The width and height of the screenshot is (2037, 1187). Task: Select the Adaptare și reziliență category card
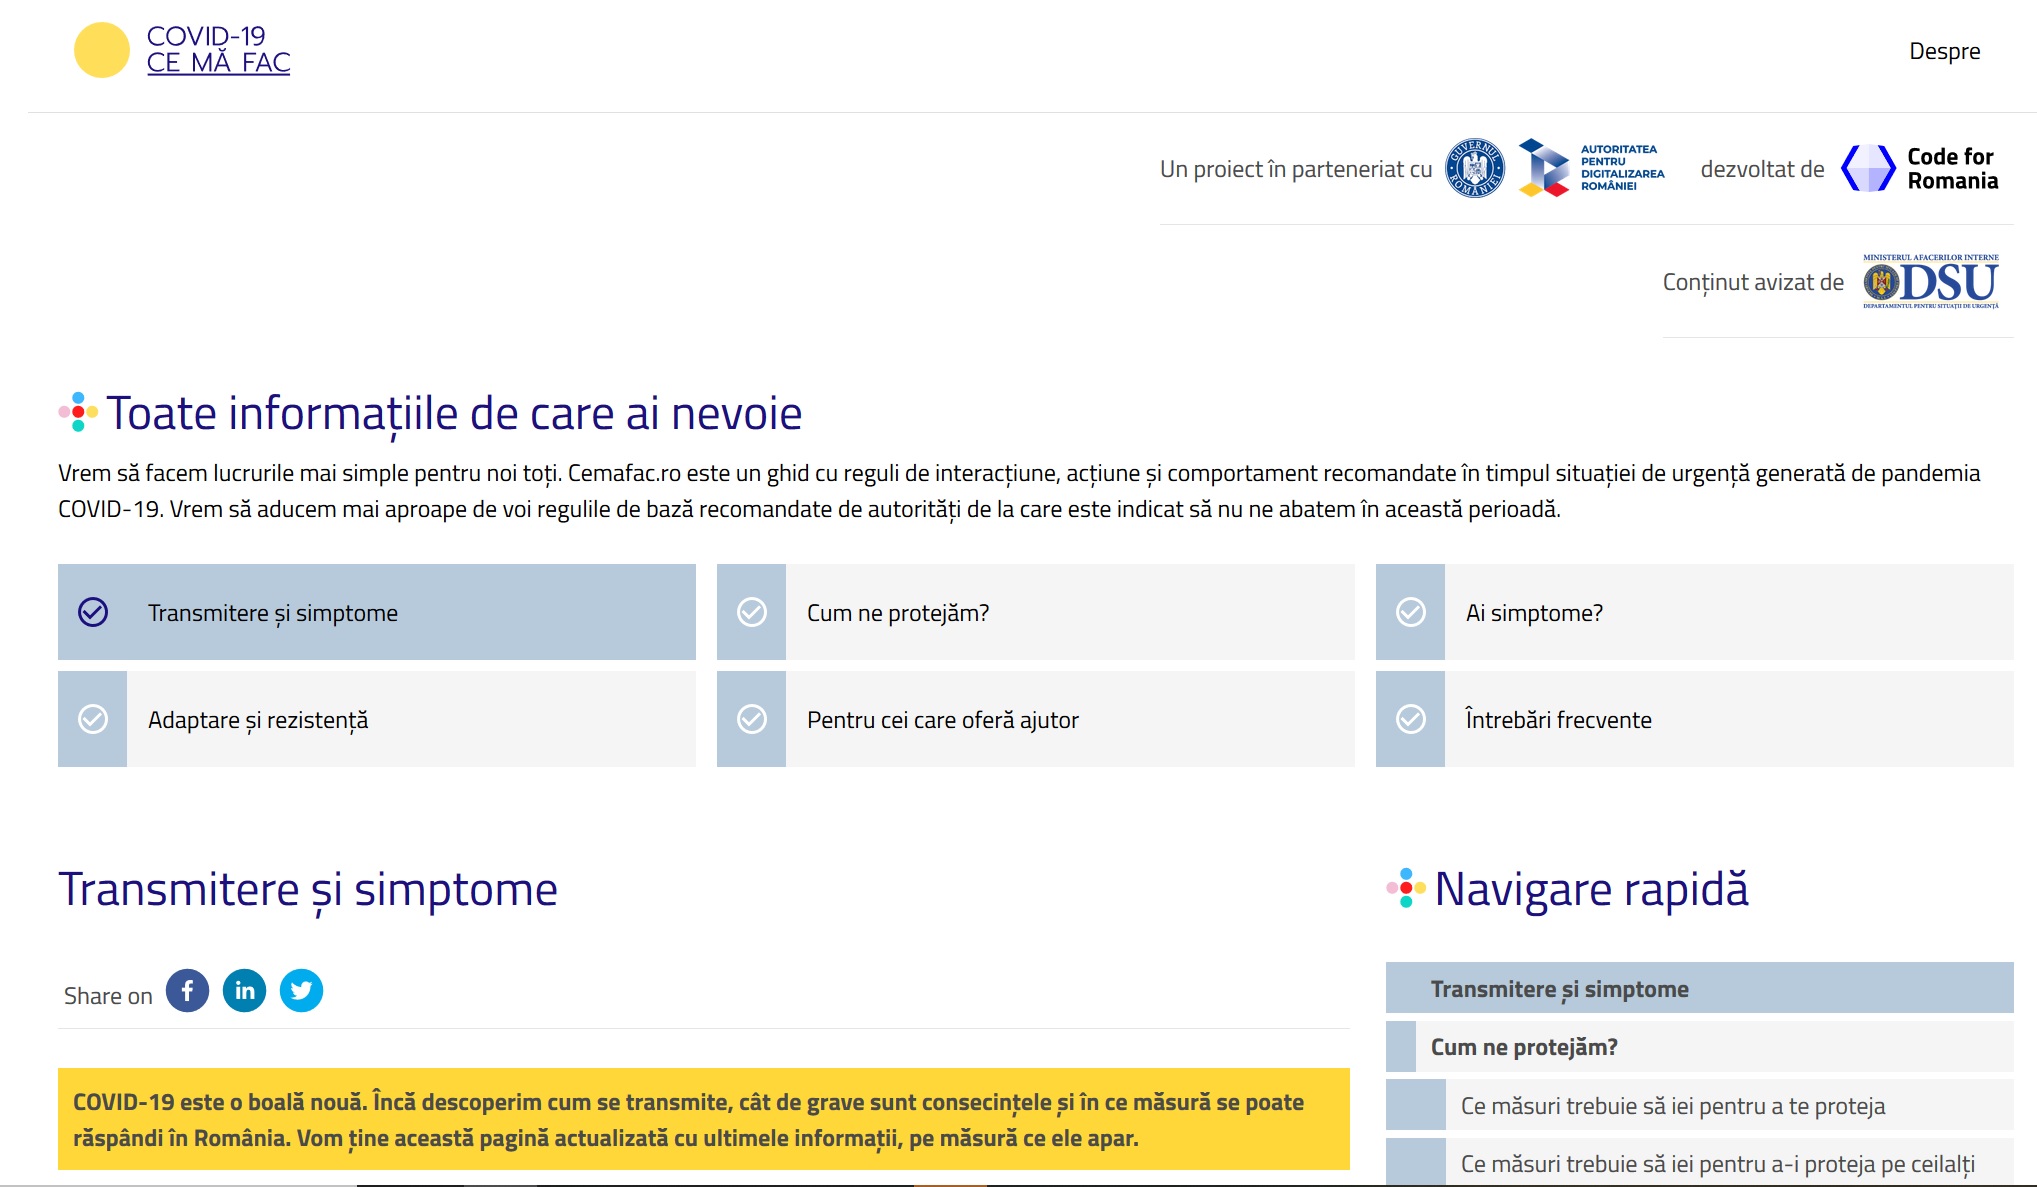pos(377,719)
